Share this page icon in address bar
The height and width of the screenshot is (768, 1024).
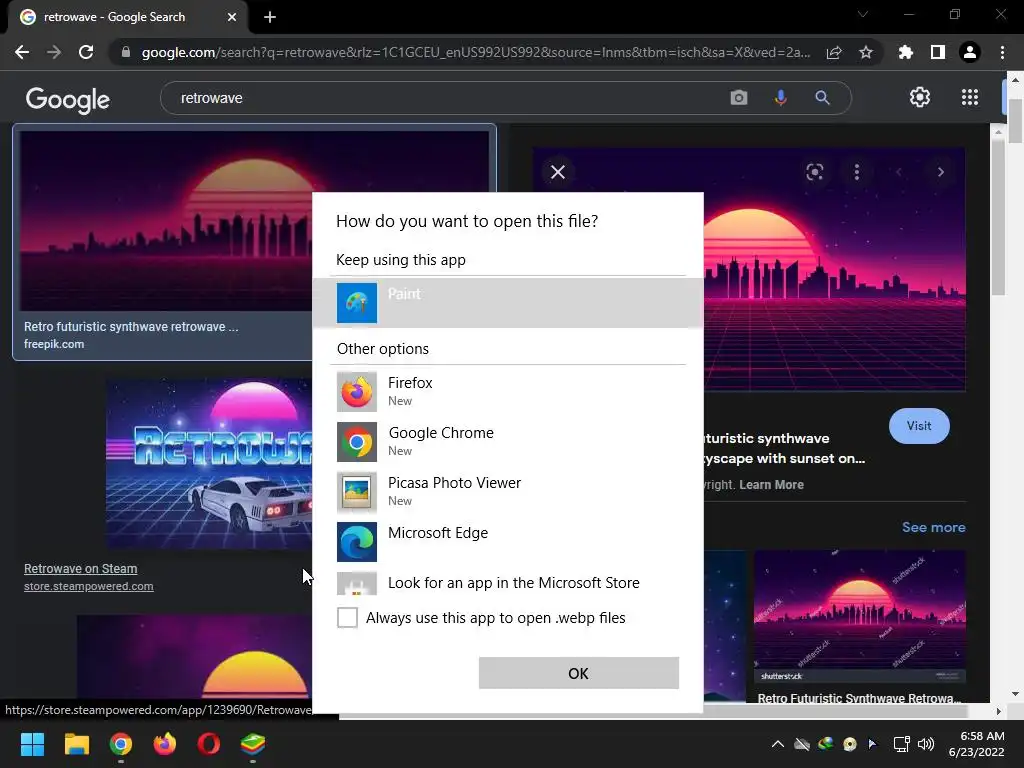834,52
